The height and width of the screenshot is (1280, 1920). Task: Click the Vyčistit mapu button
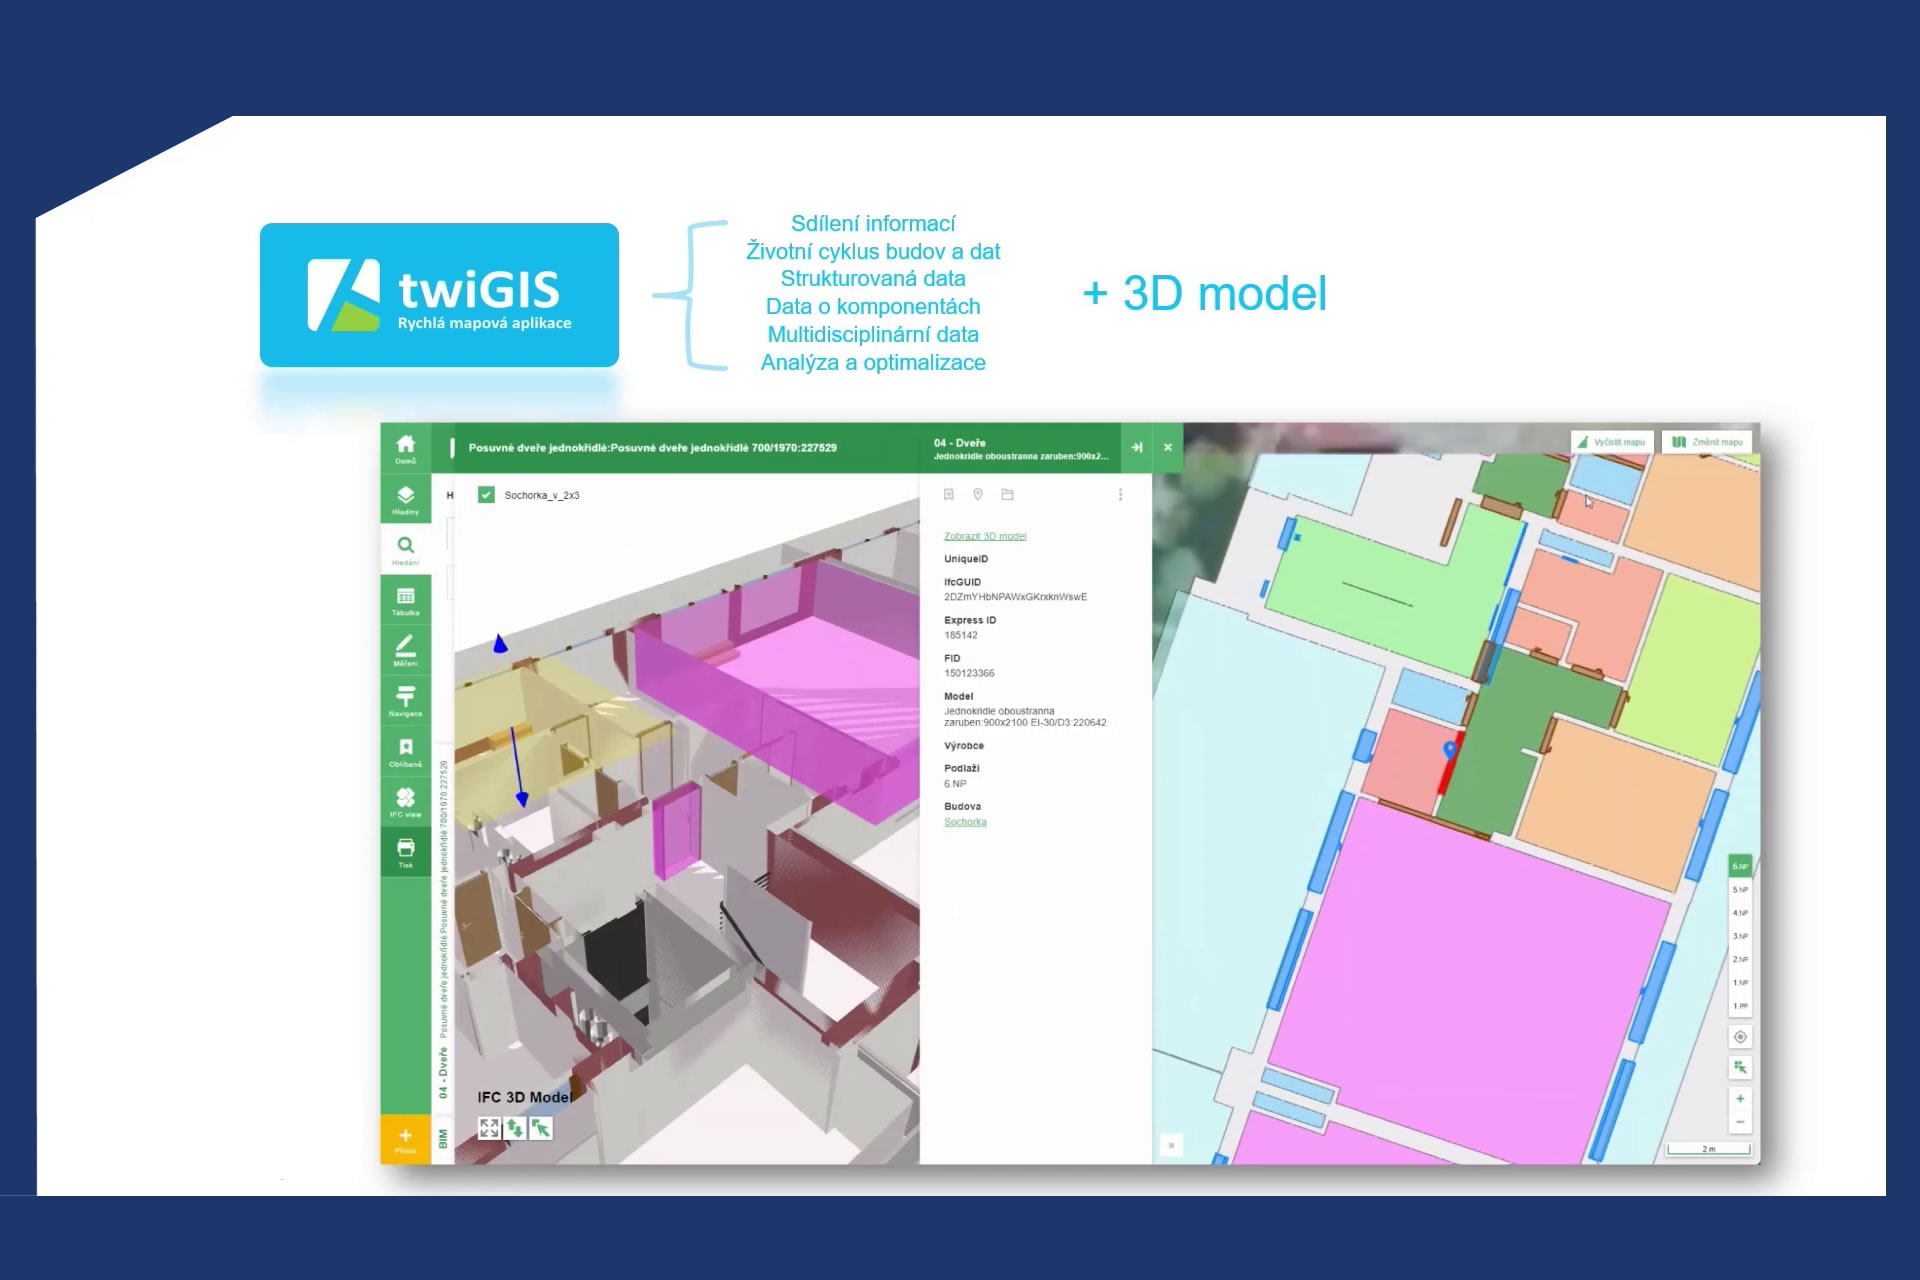point(1611,442)
